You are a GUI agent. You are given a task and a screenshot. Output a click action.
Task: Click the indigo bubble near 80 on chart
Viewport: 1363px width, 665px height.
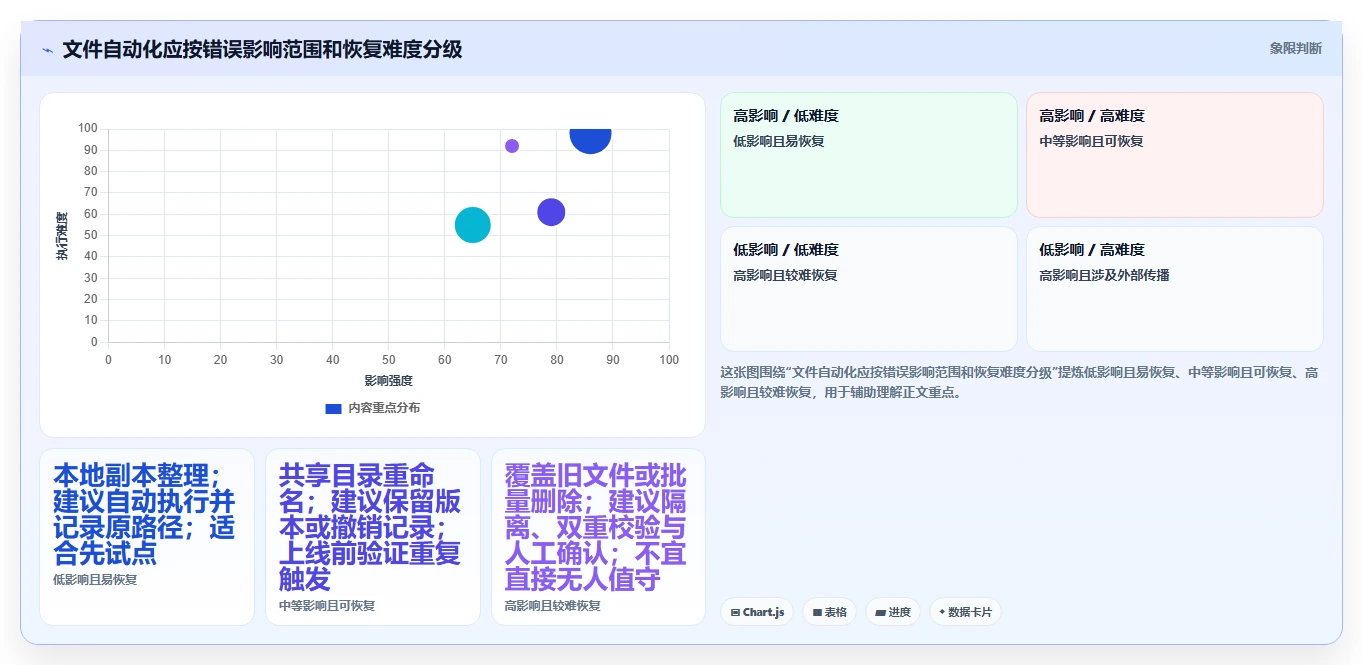[551, 212]
